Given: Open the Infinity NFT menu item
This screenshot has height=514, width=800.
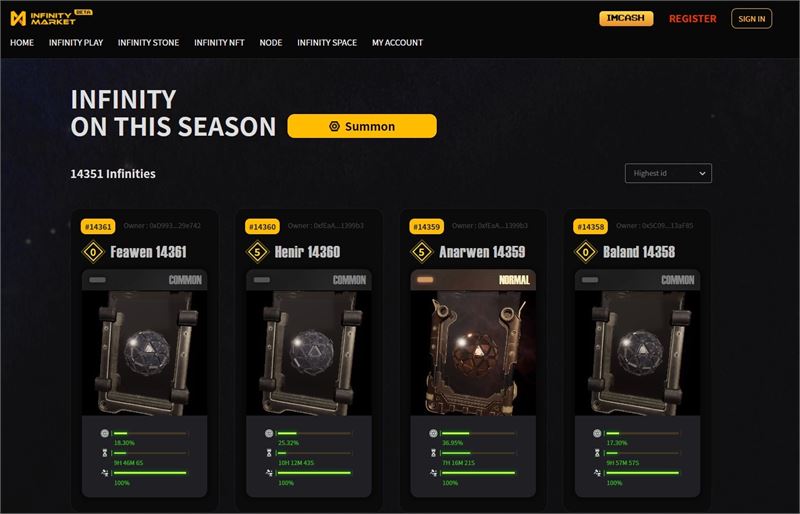Looking at the screenshot, I should click(219, 43).
